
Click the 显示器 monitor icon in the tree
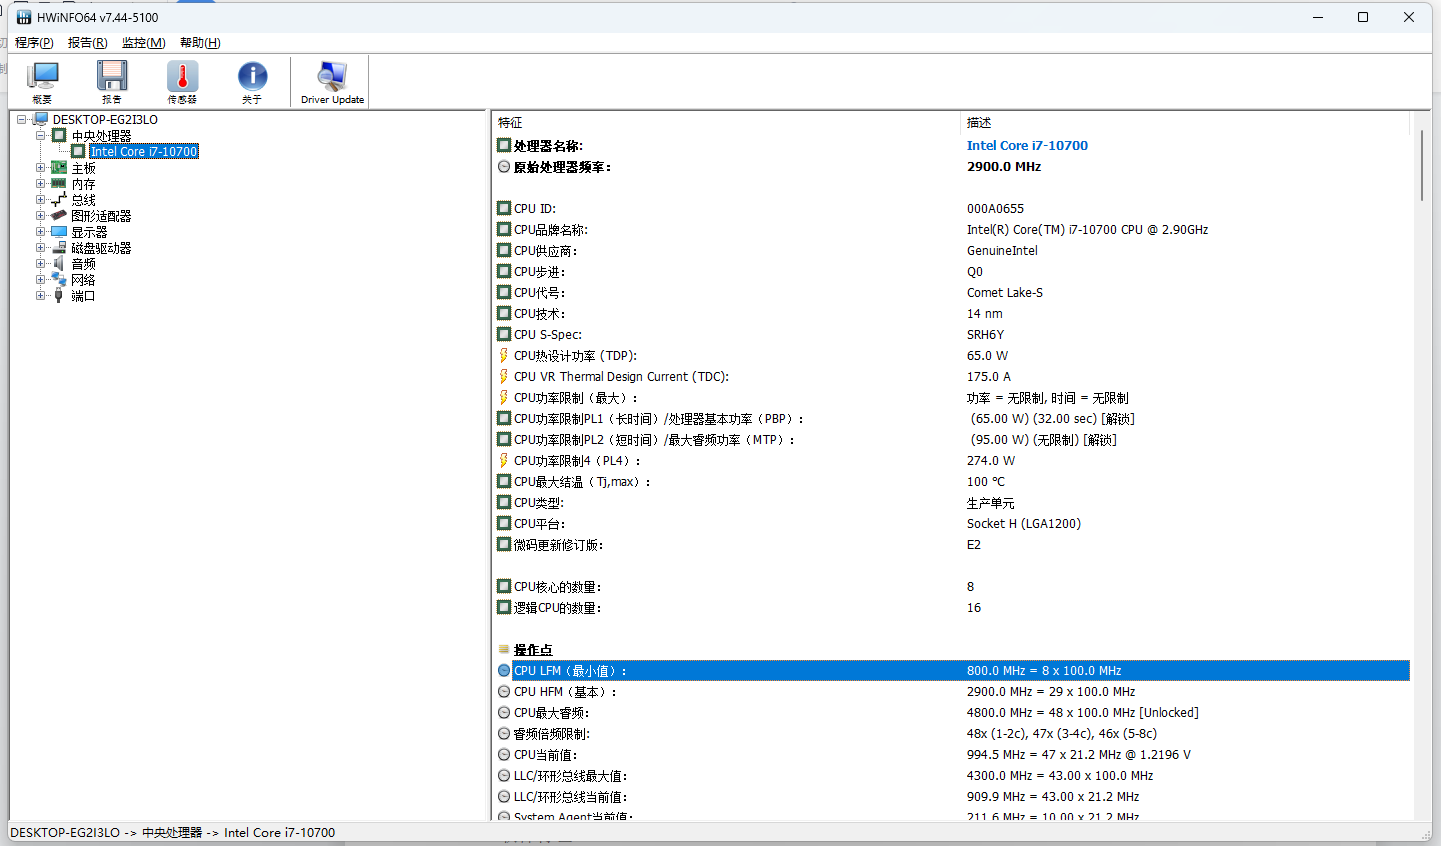pyautogui.click(x=59, y=232)
